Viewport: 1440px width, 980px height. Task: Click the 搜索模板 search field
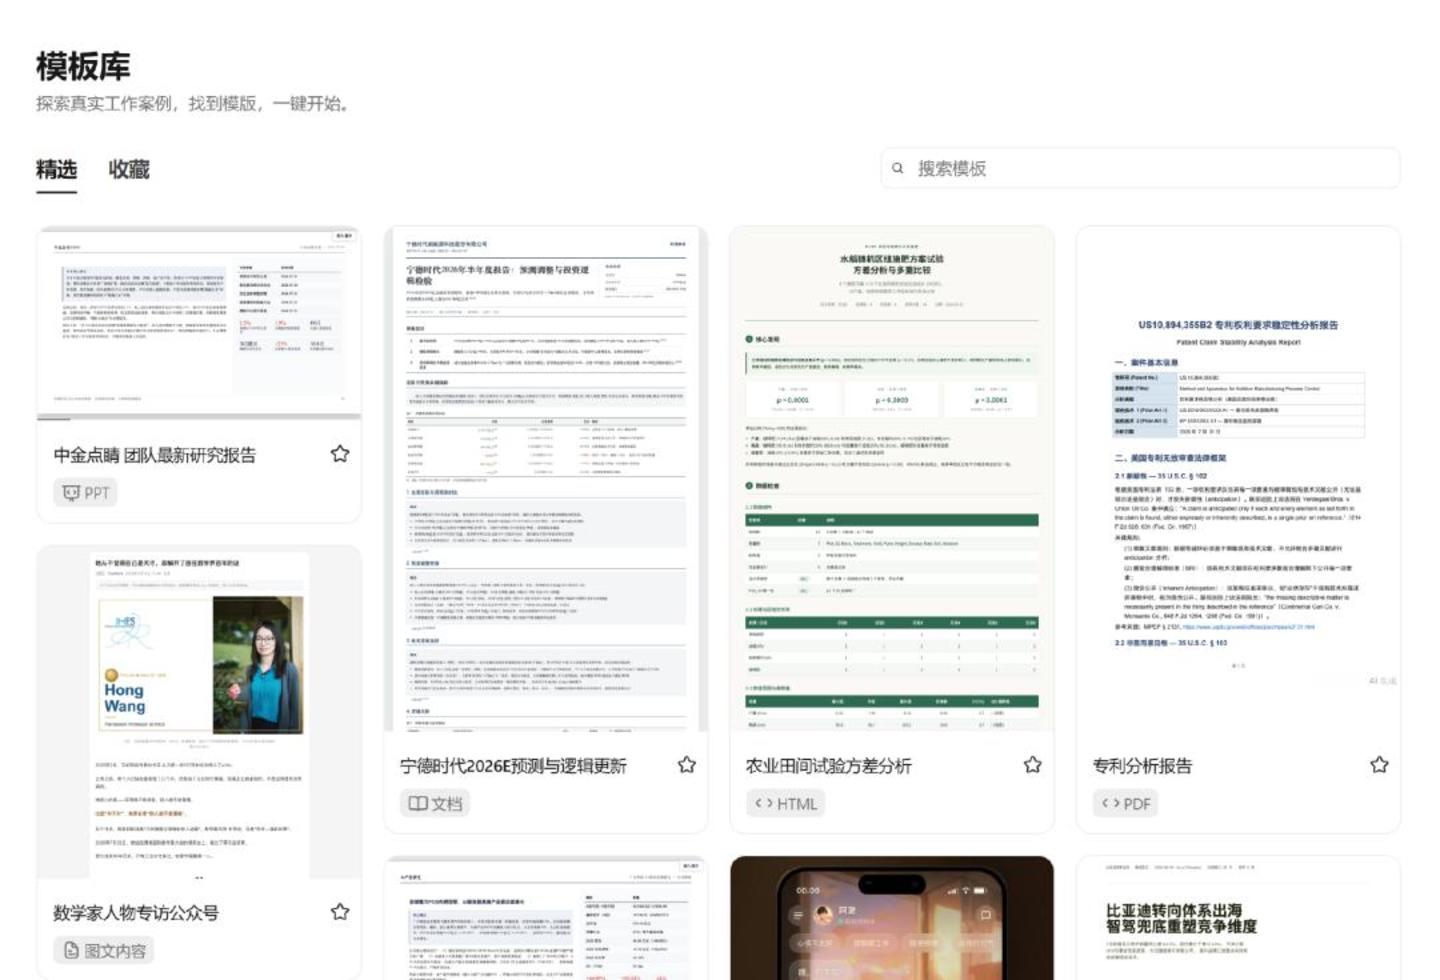click(1140, 168)
